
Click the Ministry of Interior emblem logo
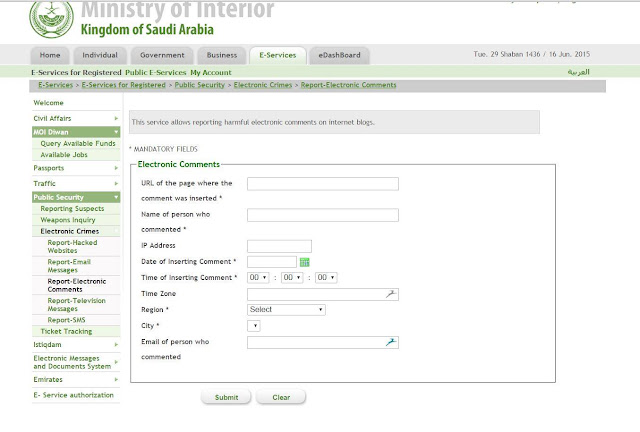pos(51,18)
